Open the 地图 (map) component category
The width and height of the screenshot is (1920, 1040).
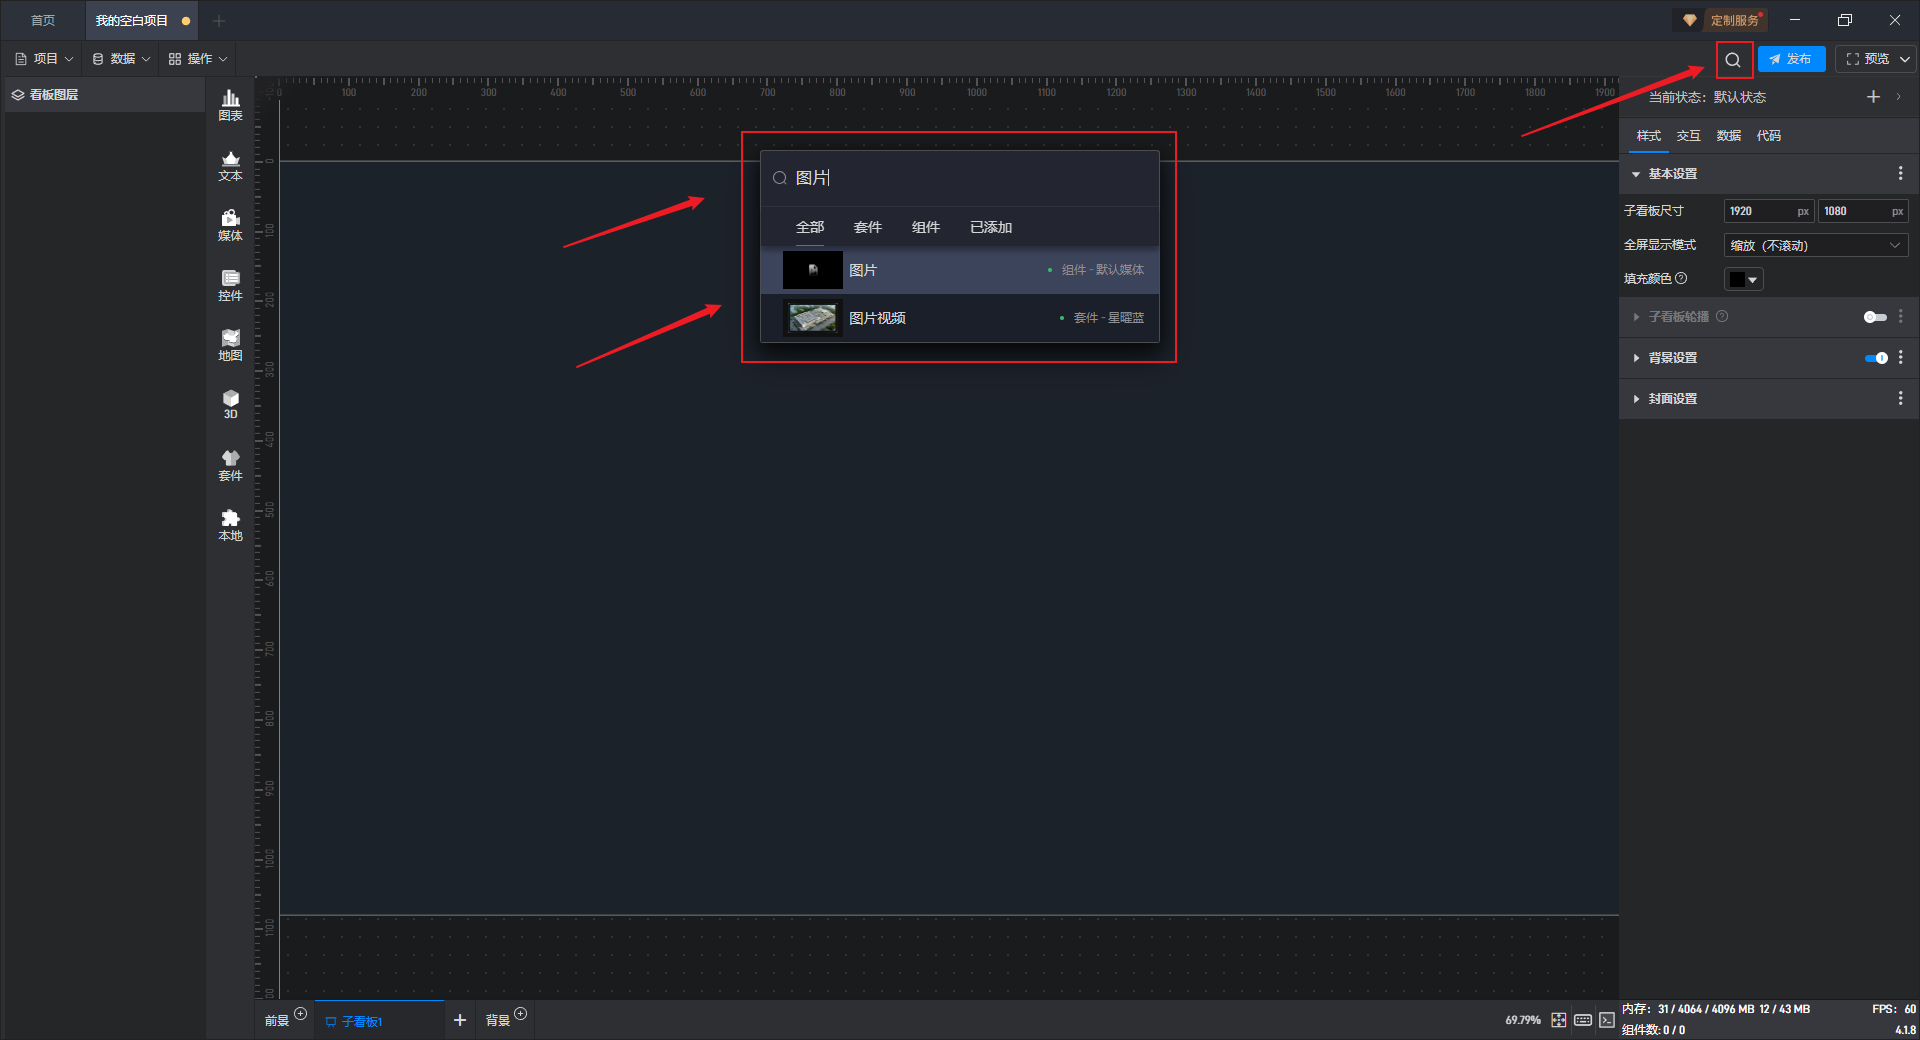coord(230,345)
